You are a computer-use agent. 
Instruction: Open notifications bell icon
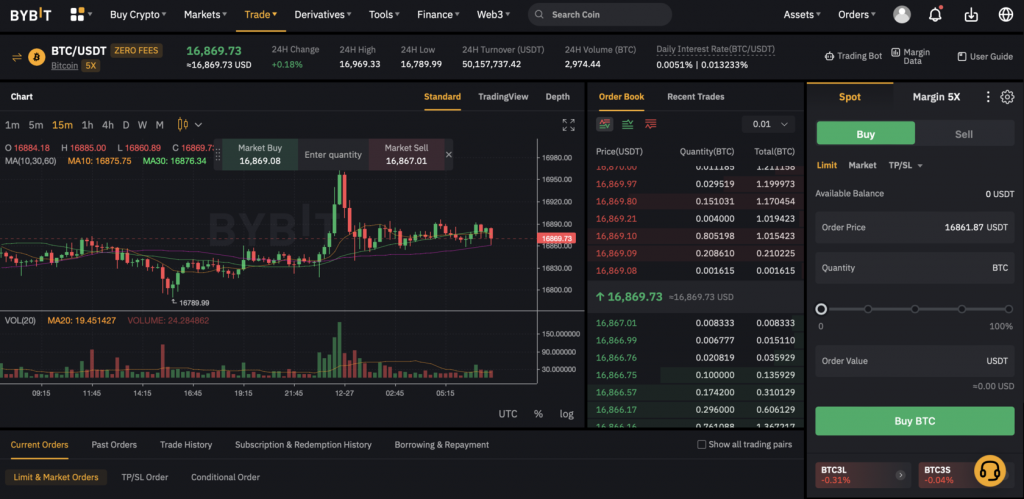coord(936,14)
